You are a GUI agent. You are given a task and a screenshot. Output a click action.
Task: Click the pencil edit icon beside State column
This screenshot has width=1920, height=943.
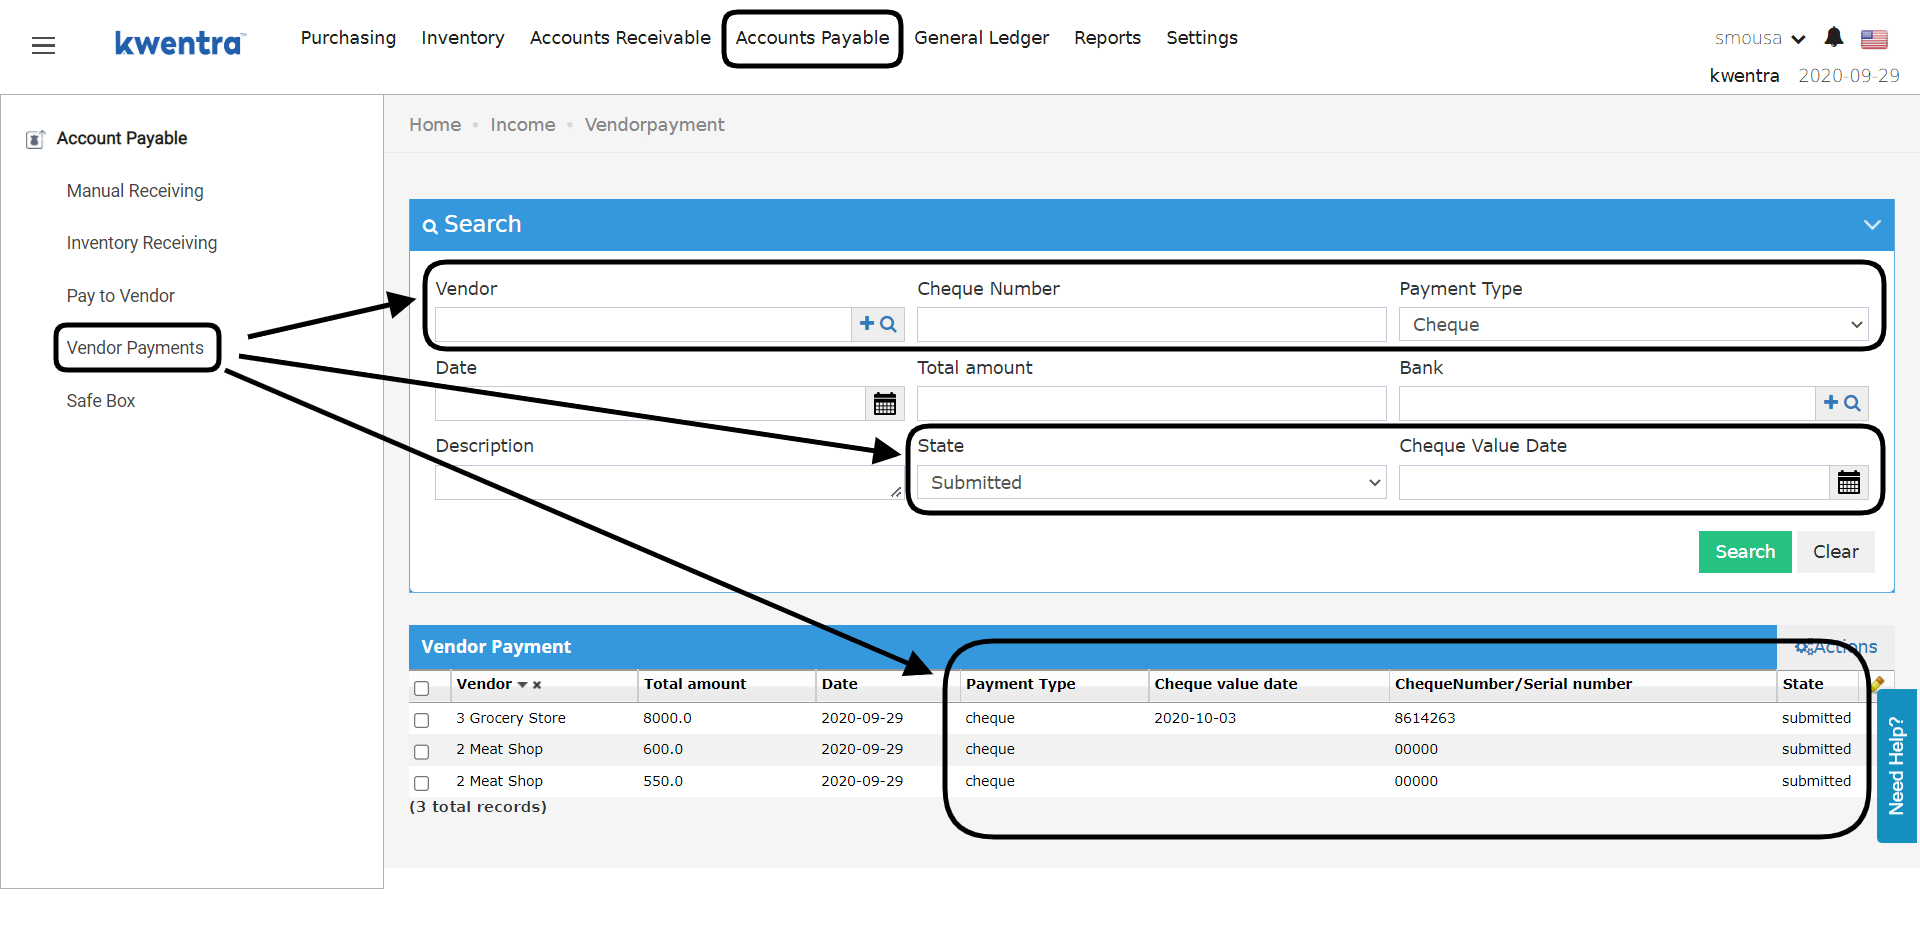pos(1877,684)
